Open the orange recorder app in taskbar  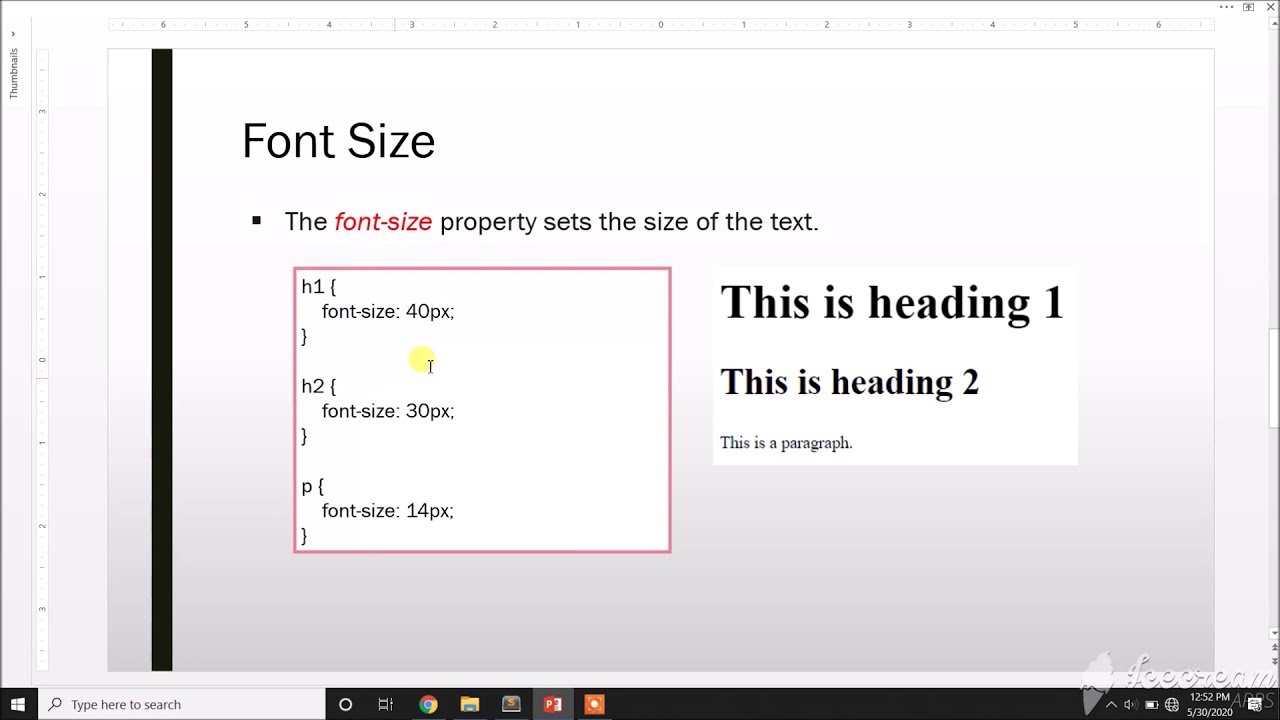[594, 704]
